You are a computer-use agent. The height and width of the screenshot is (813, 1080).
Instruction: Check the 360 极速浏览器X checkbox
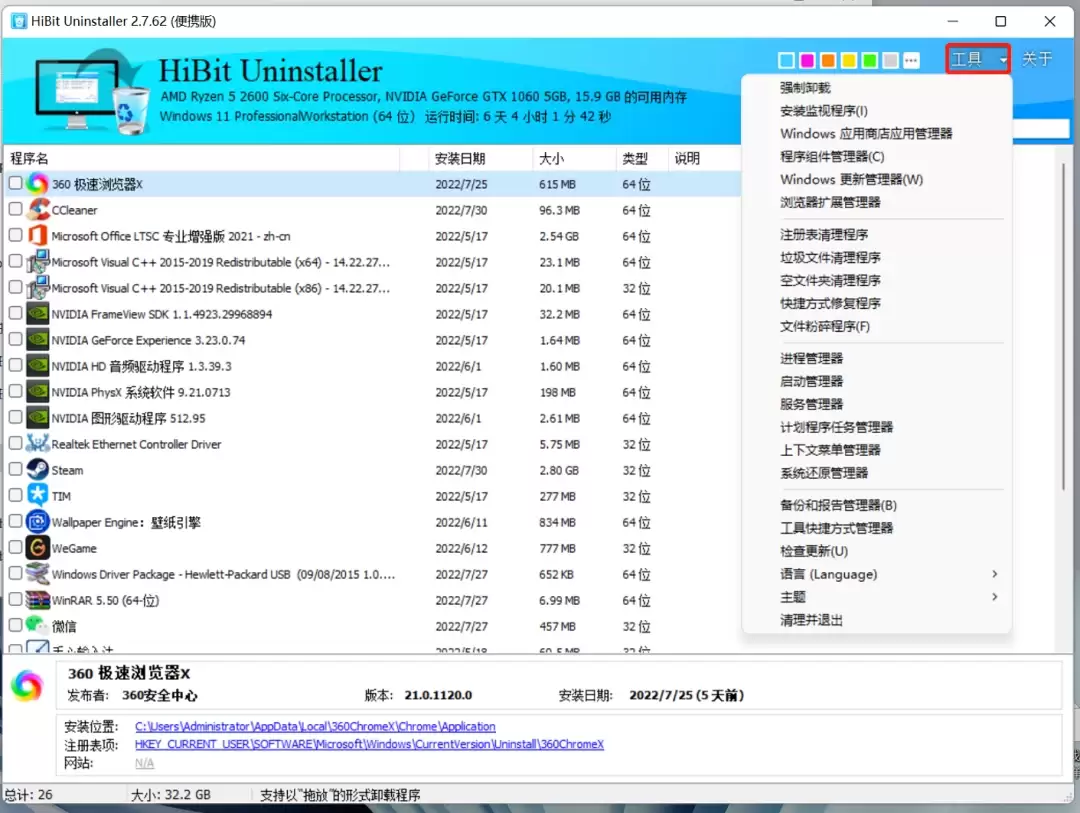click(15, 183)
